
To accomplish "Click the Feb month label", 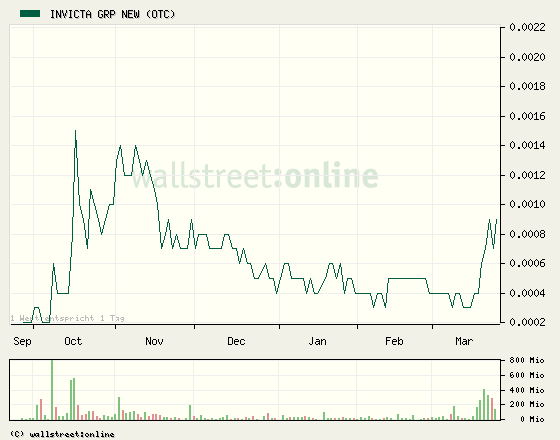I will click(394, 341).
